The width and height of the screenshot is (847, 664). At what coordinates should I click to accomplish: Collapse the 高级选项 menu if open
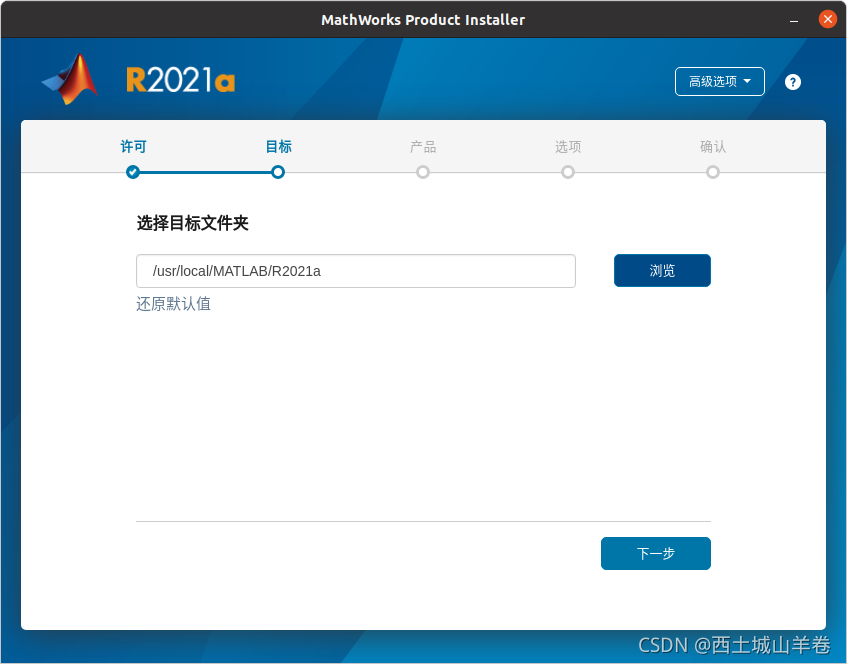(x=719, y=81)
